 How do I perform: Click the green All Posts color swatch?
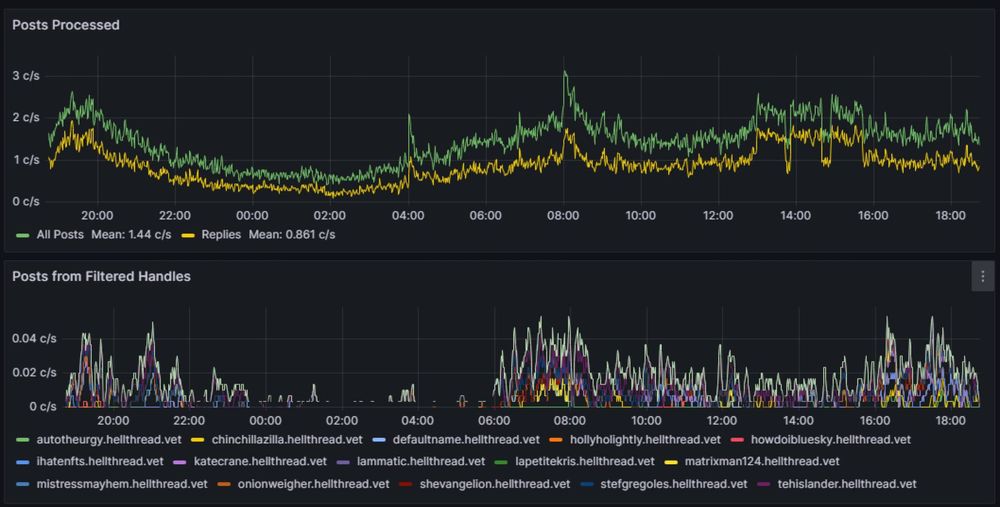click(x=23, y=235)
